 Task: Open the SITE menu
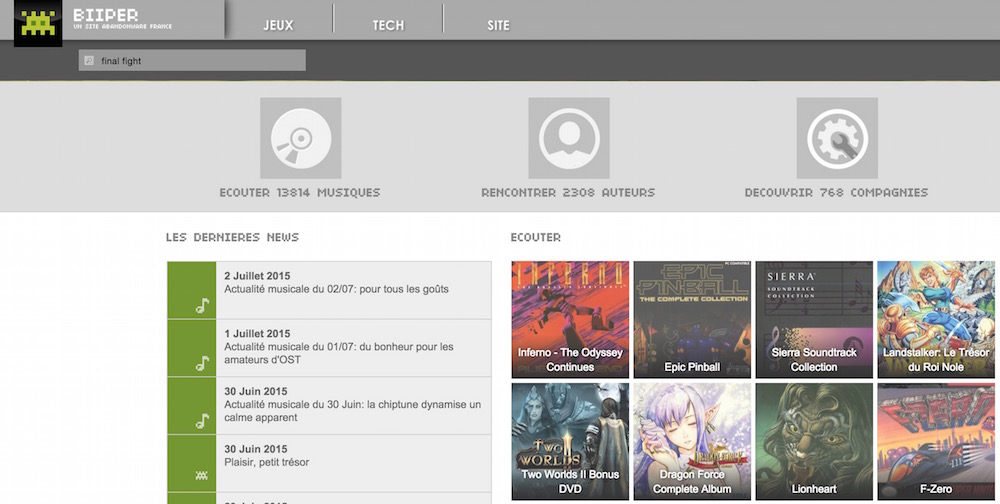point(498,25)
